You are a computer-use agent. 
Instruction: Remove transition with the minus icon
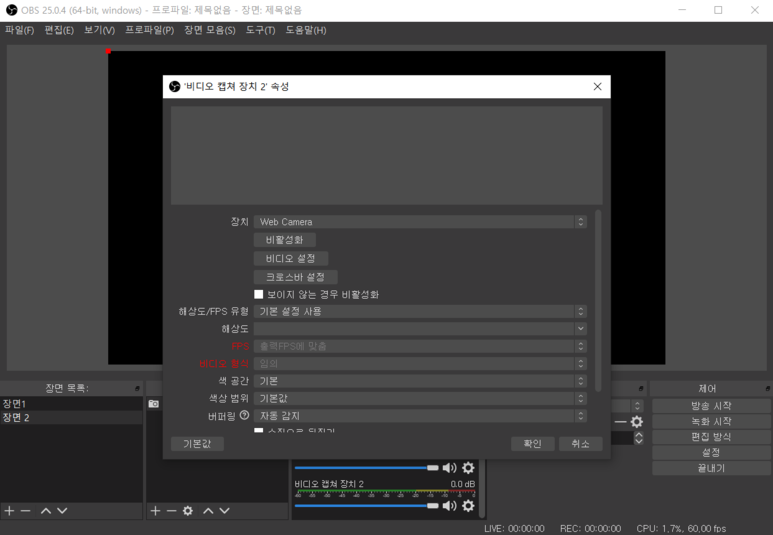[621, 422]
